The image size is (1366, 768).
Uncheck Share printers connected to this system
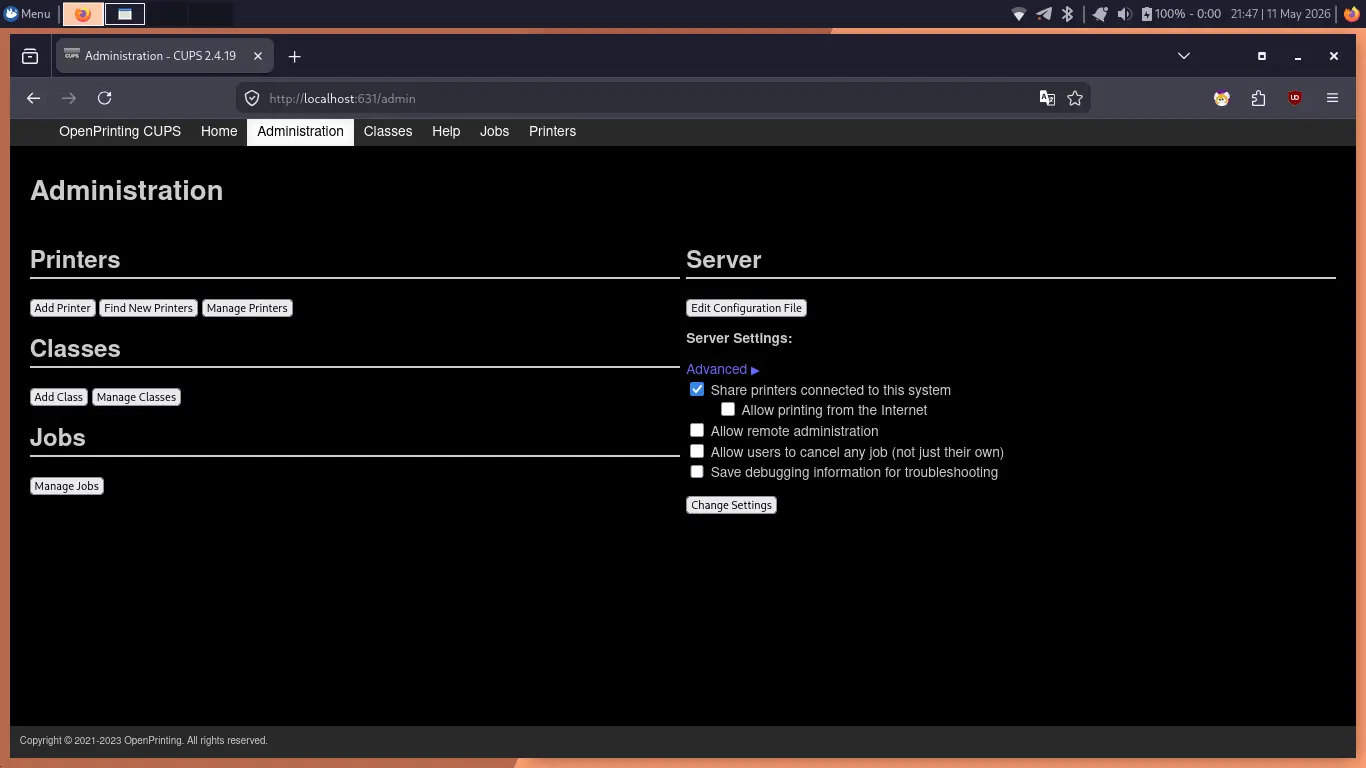pos(697,389)
